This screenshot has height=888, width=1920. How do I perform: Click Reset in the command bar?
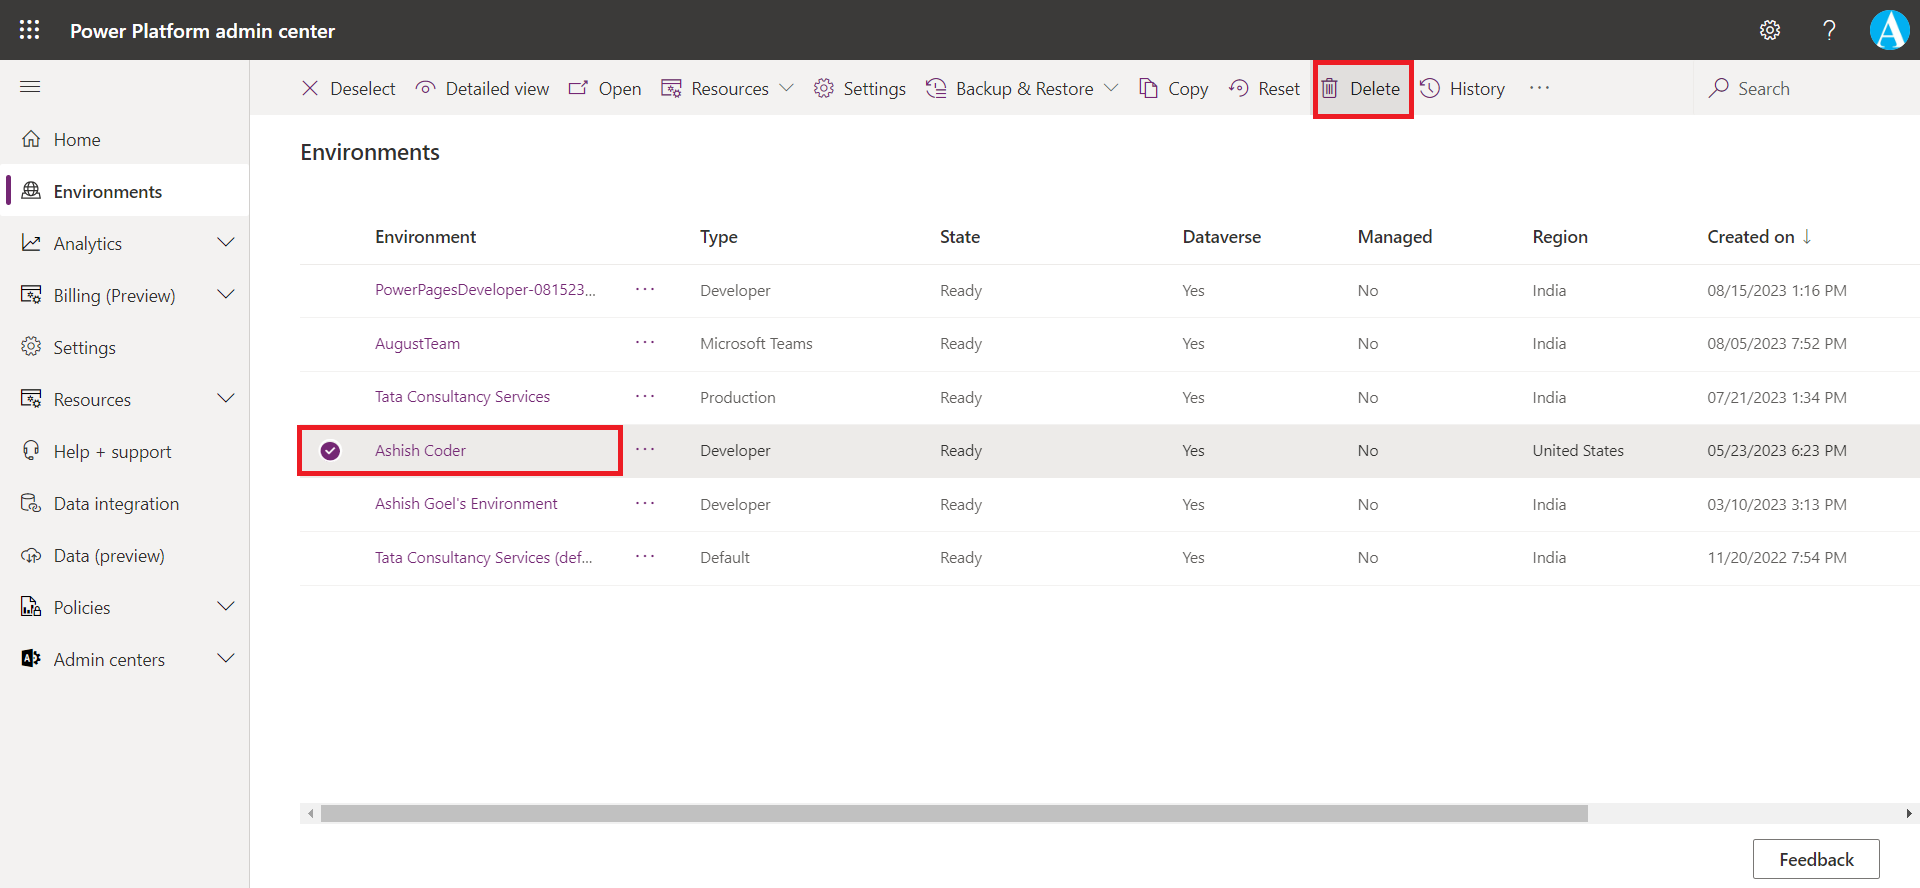1265,89
